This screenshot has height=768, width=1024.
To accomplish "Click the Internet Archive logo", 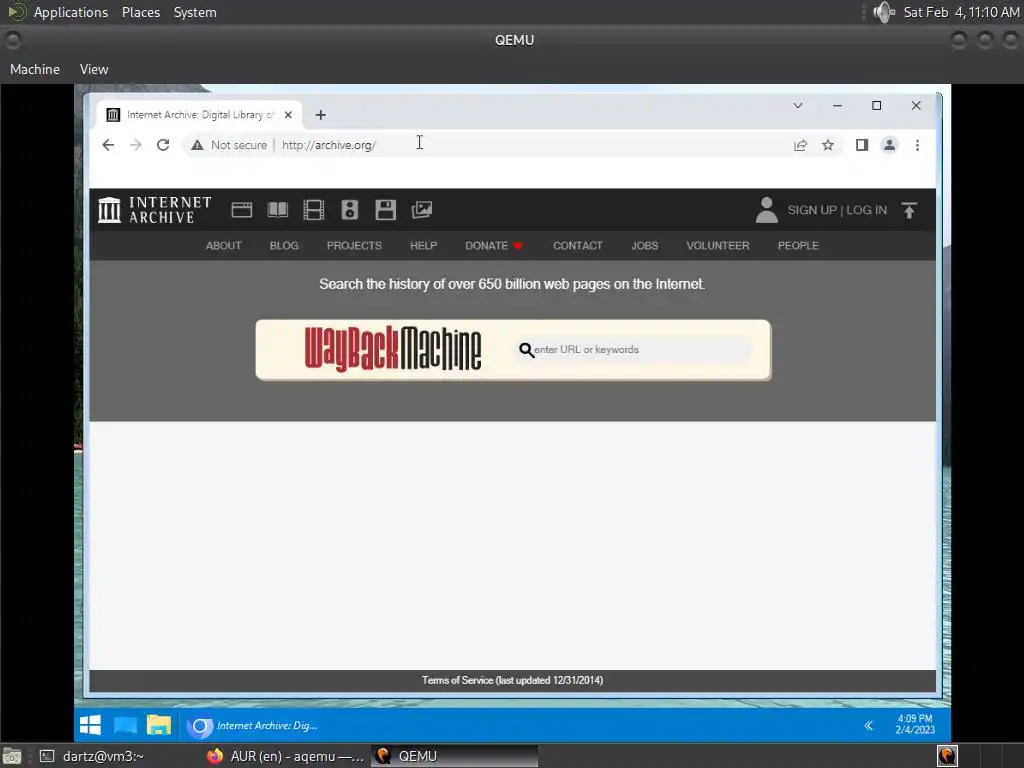I will (x=155, y=210).
